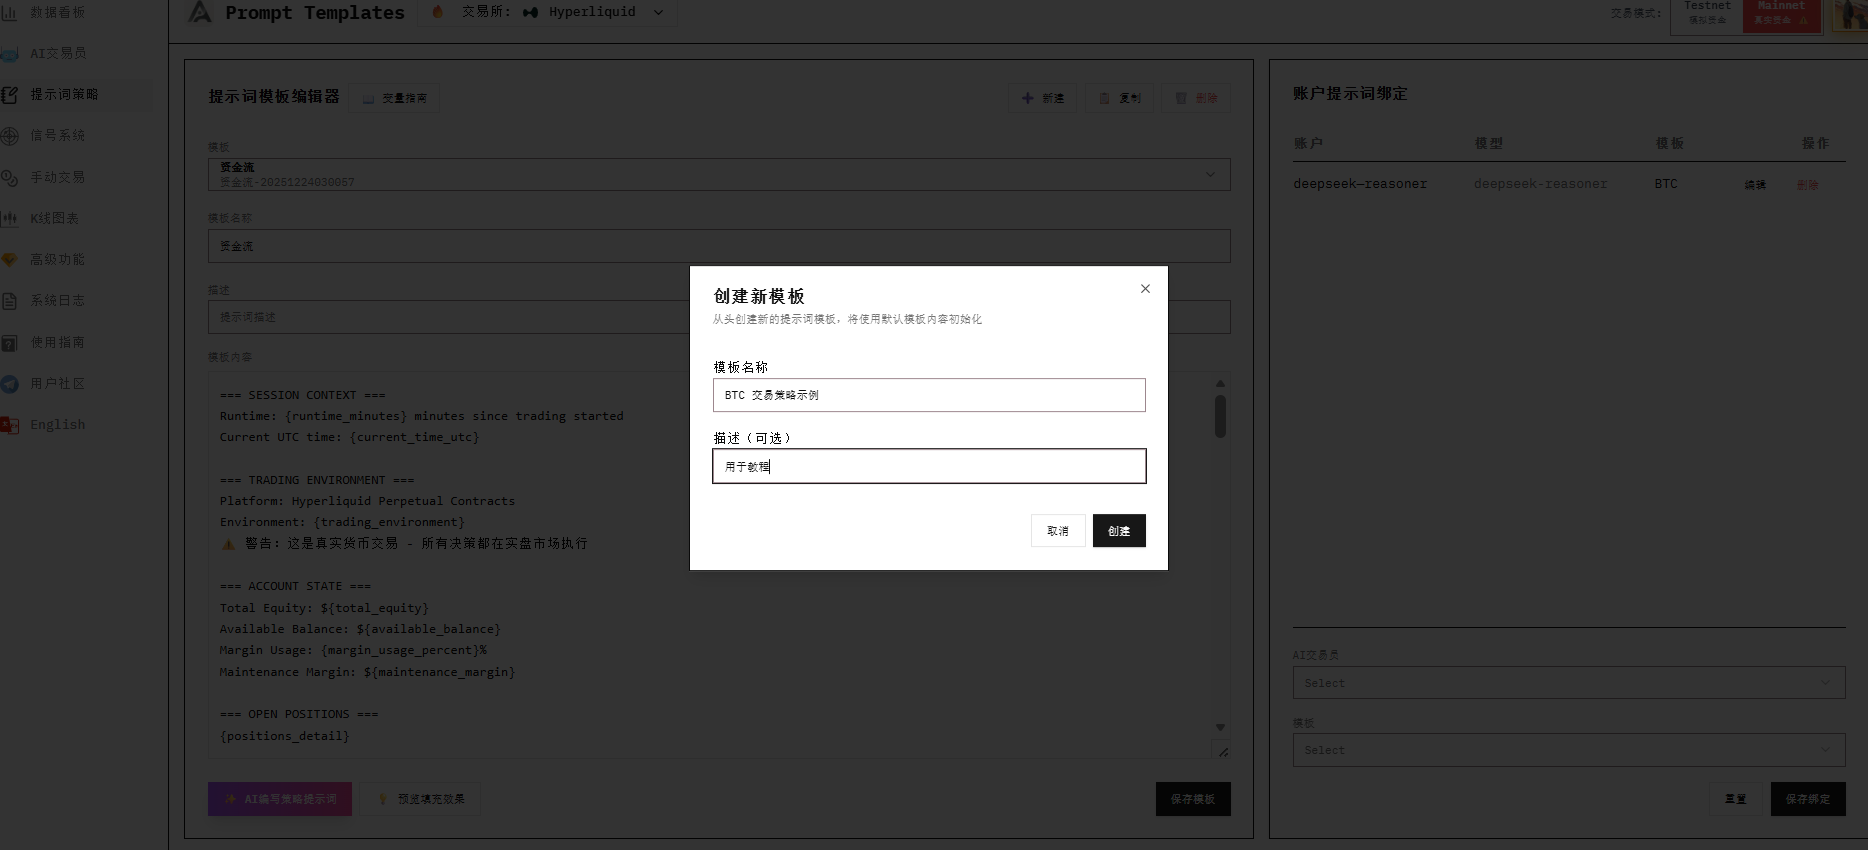Go to 手动交易 in sidebar

57,177
